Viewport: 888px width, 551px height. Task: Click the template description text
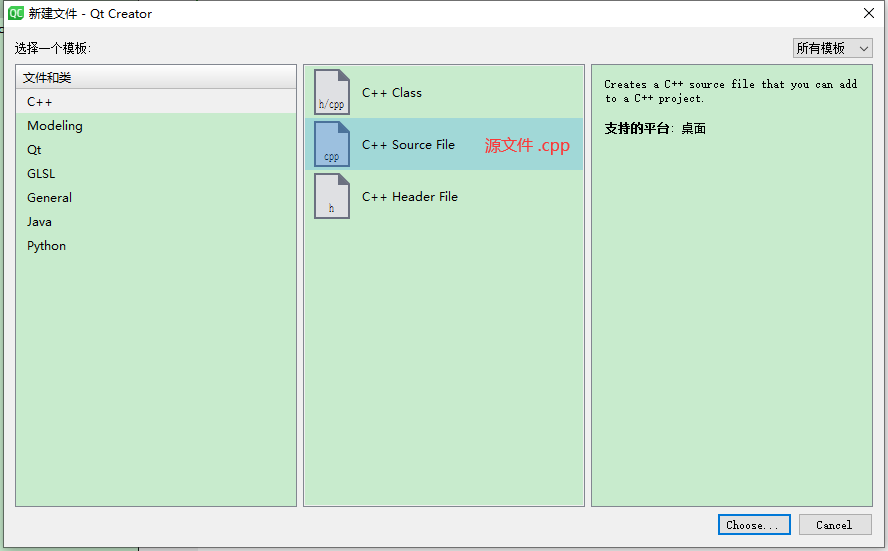point(731,91)
